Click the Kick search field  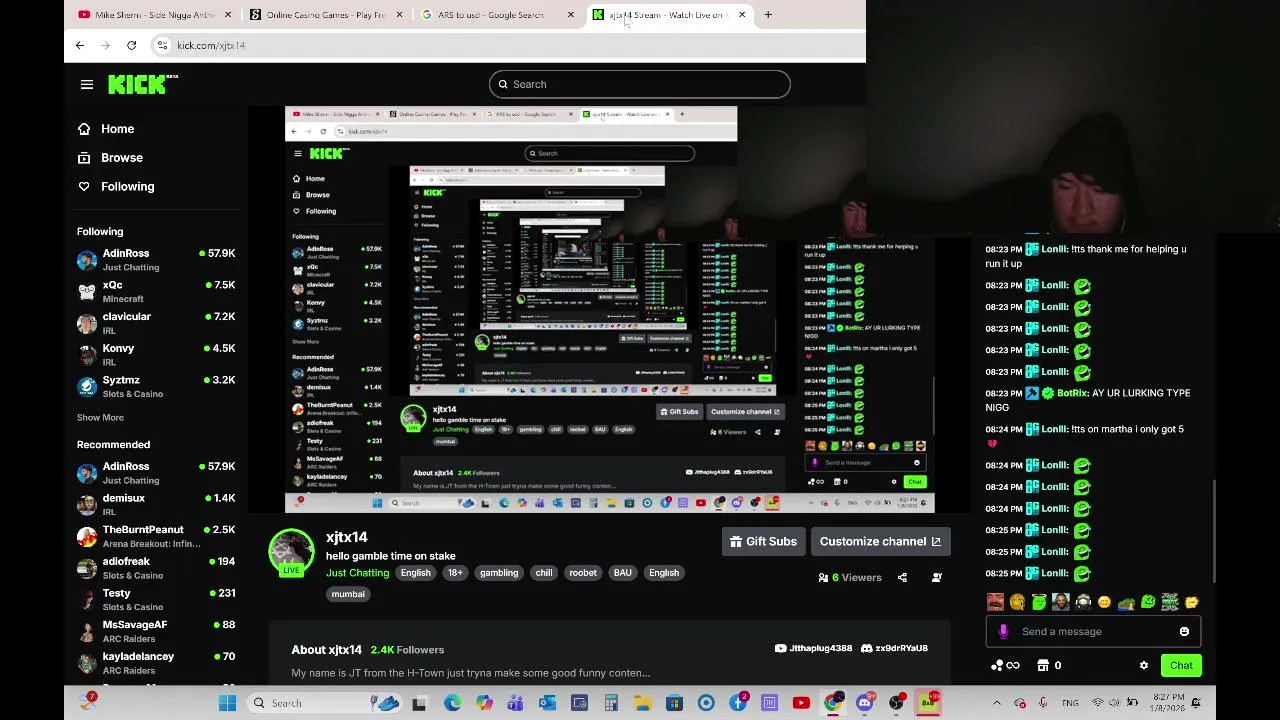point(640,85)
